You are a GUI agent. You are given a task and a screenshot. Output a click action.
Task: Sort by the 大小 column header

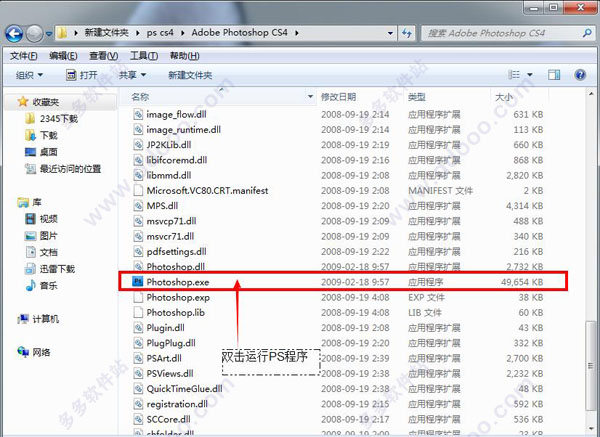tap(504, 97)
